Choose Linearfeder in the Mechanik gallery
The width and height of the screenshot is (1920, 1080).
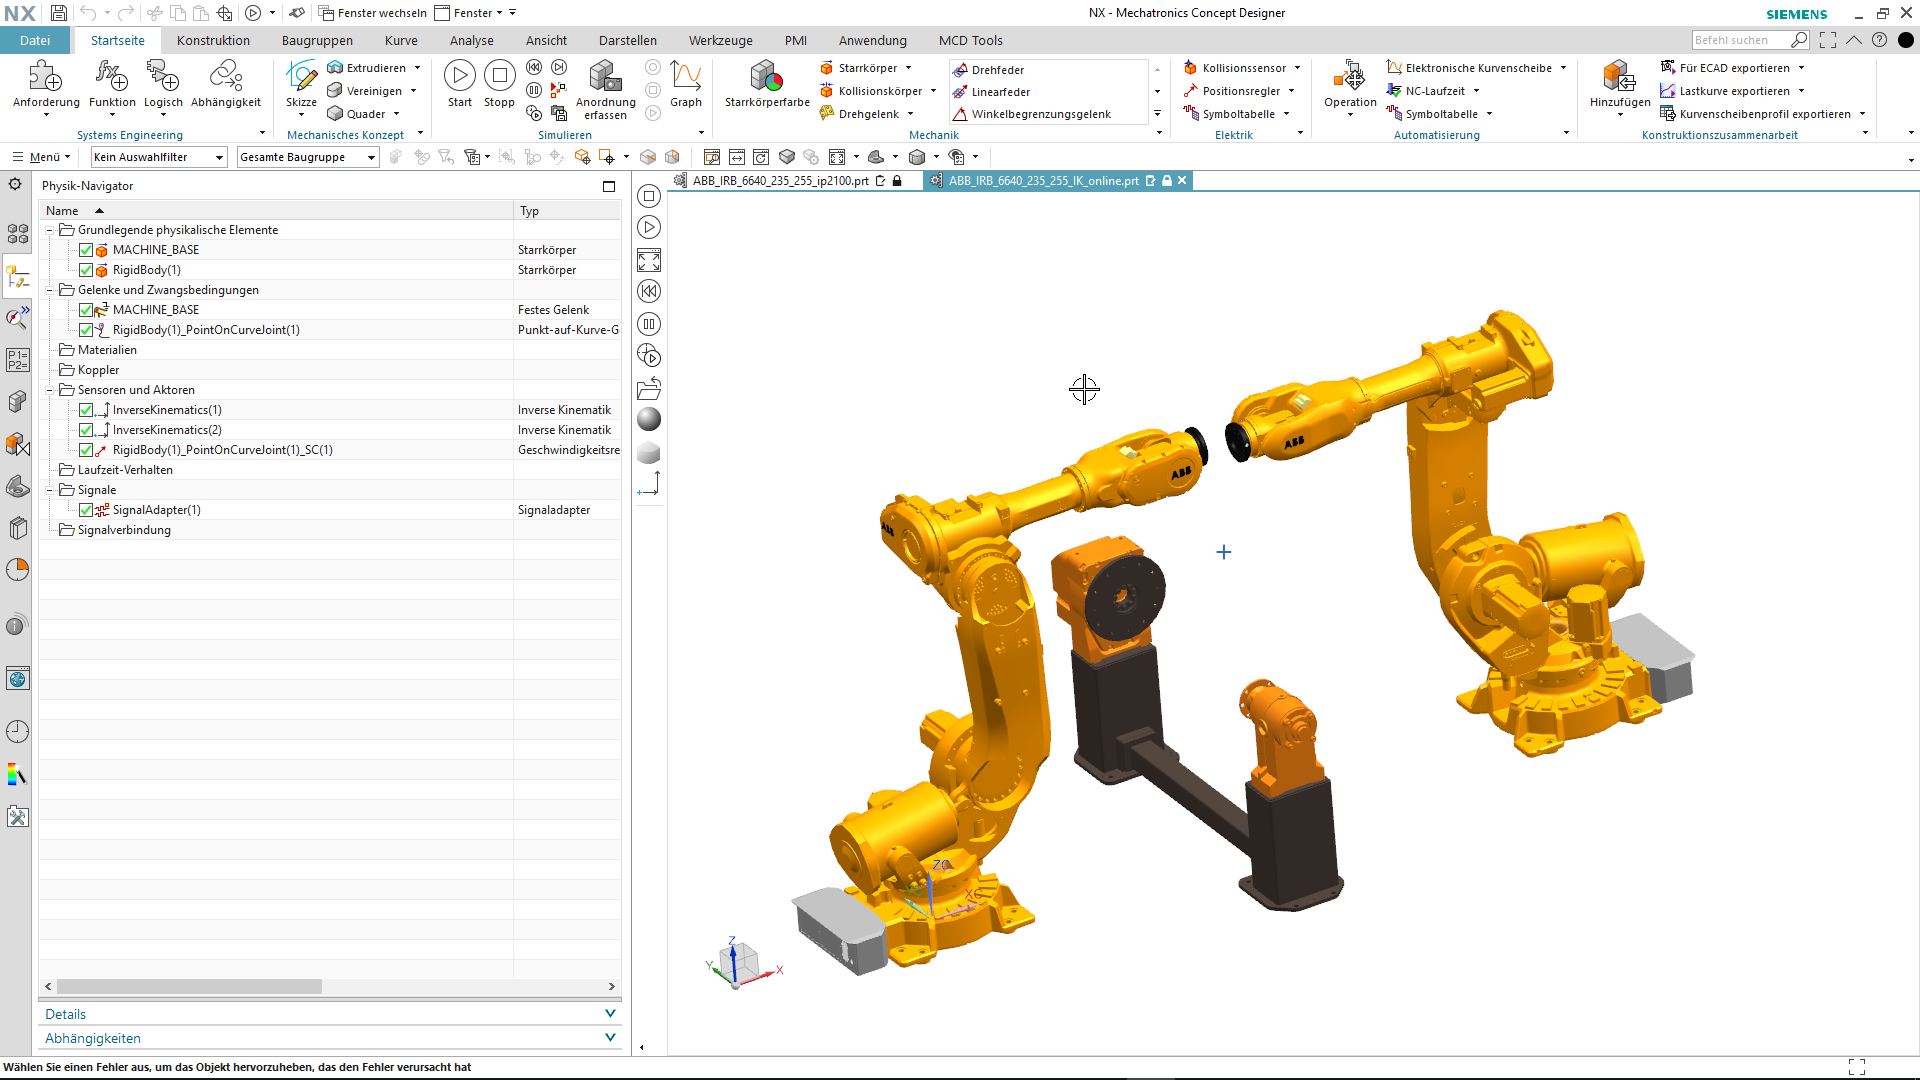[1001, 92]
